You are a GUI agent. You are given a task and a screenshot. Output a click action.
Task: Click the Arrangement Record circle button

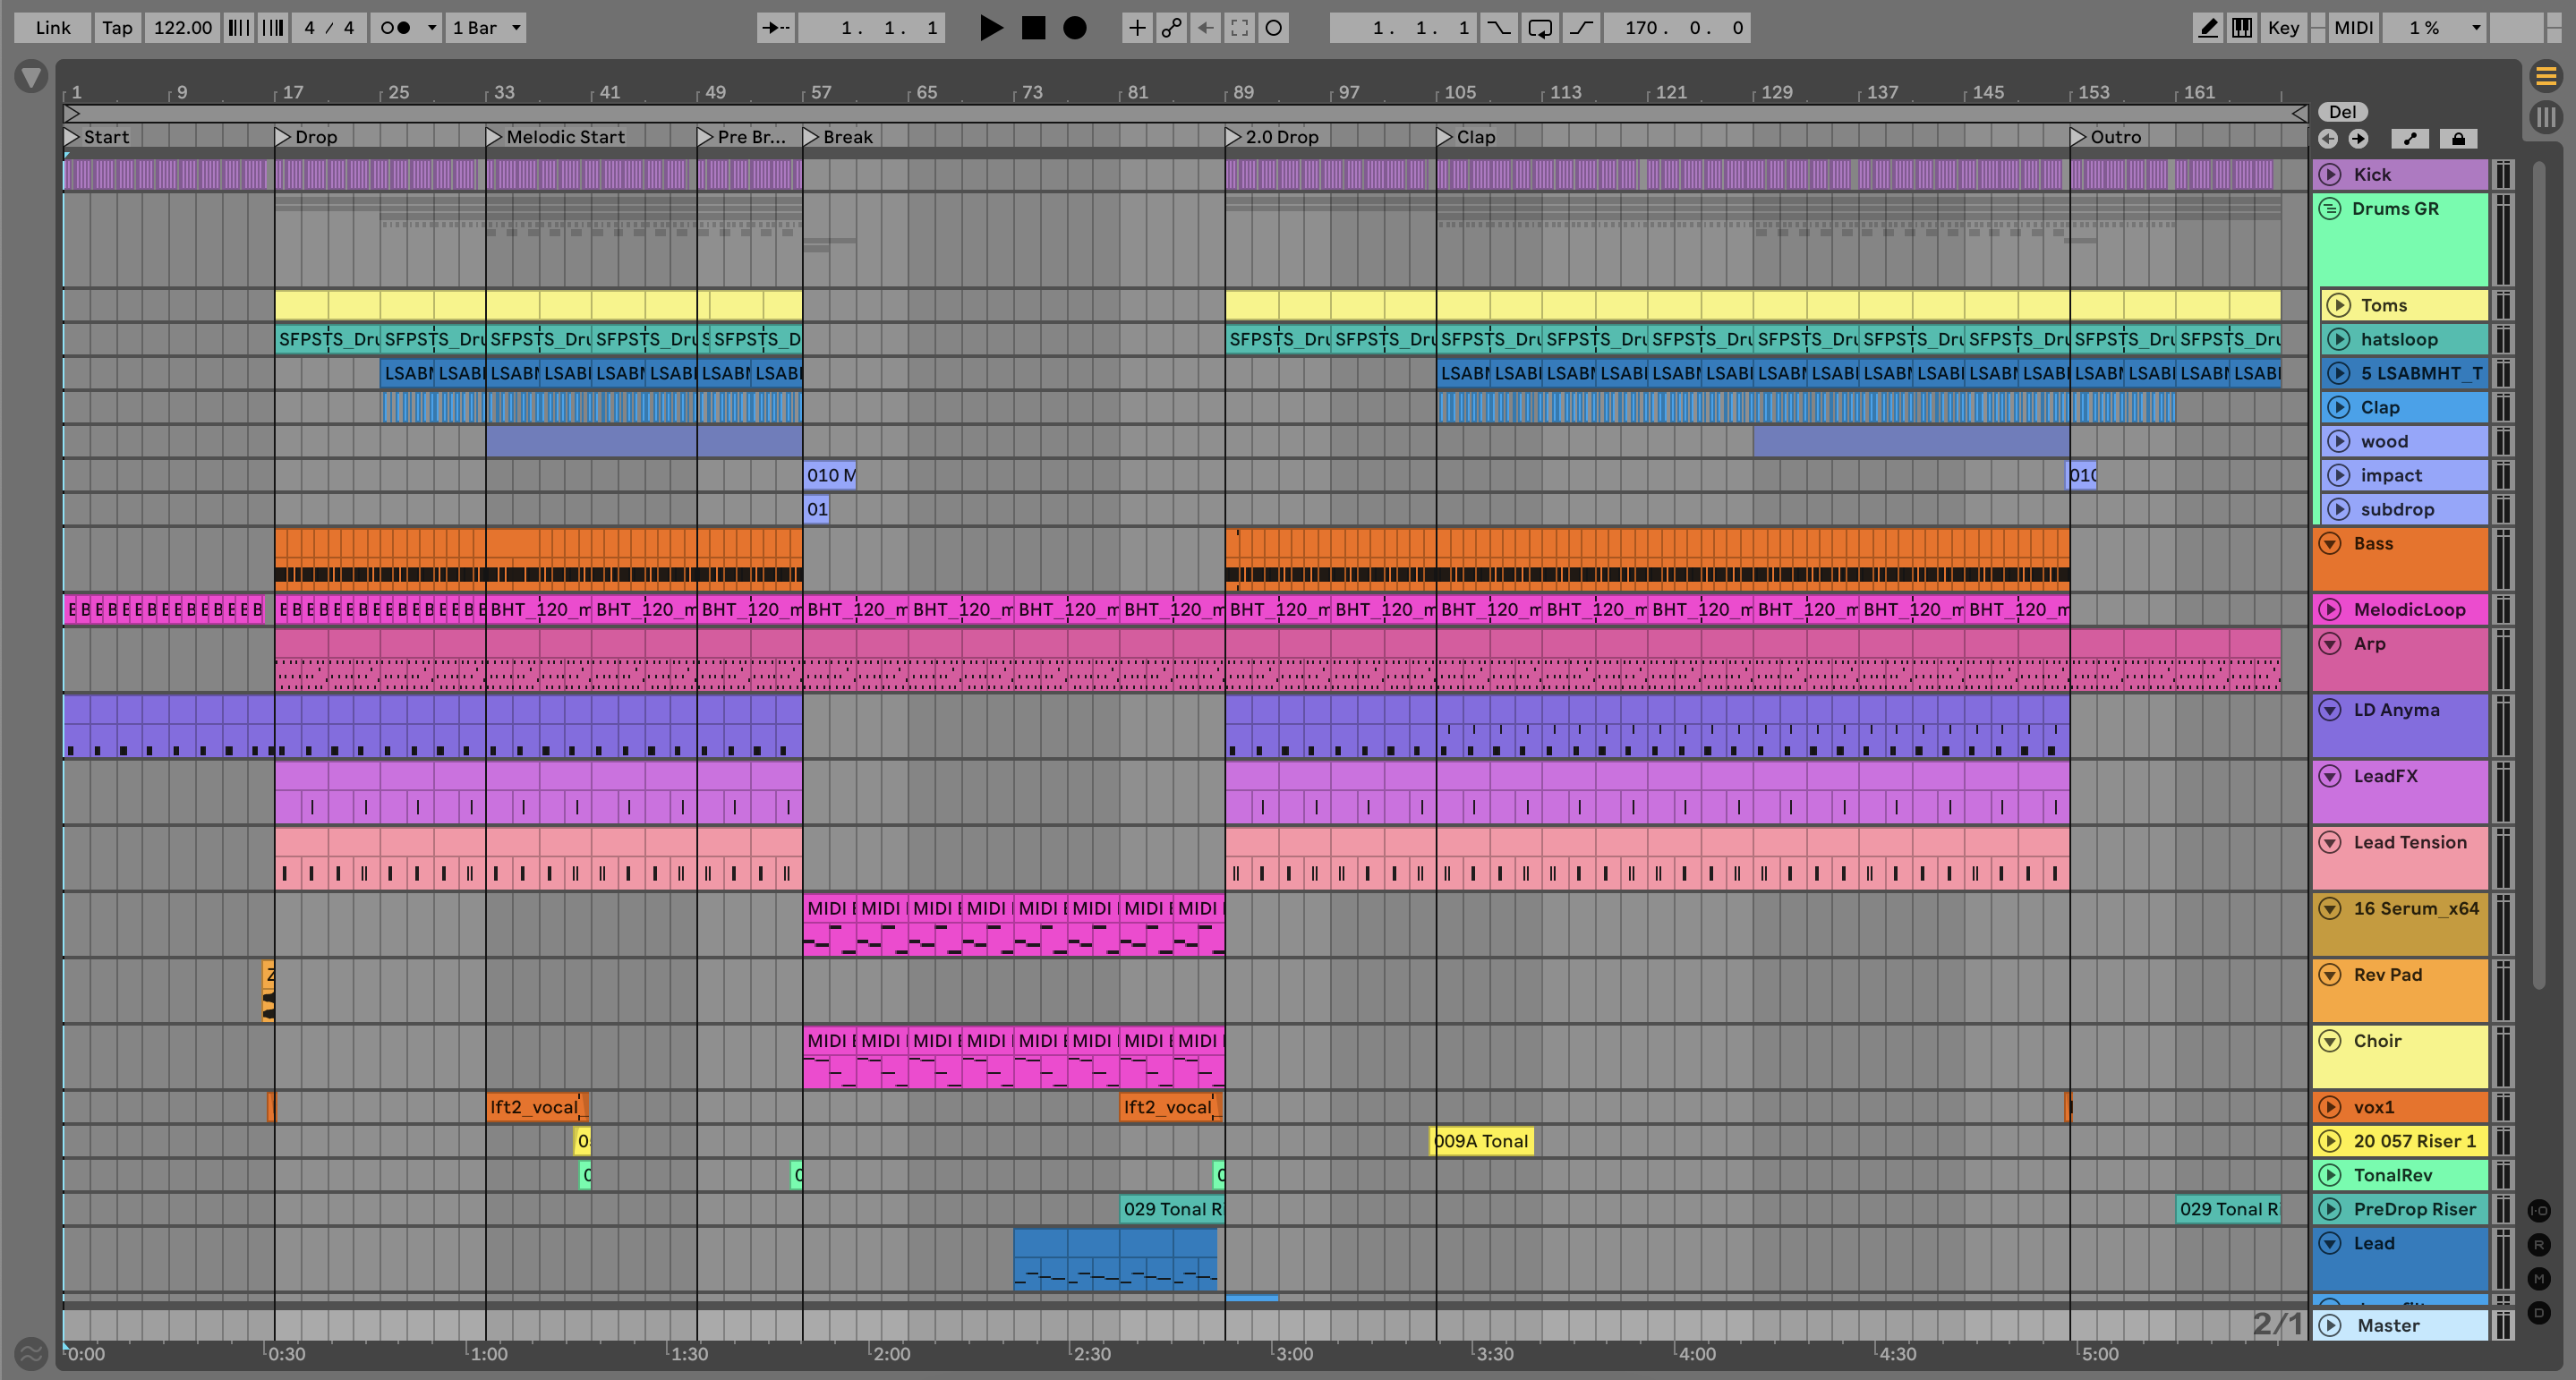tap(1074, 28)
